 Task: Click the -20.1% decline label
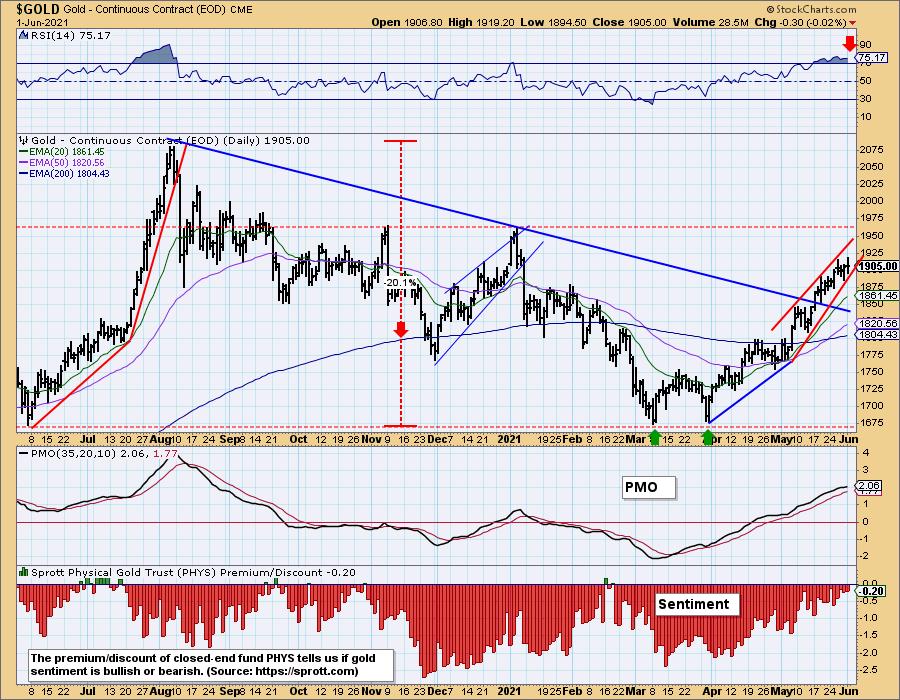click(400, 283)
